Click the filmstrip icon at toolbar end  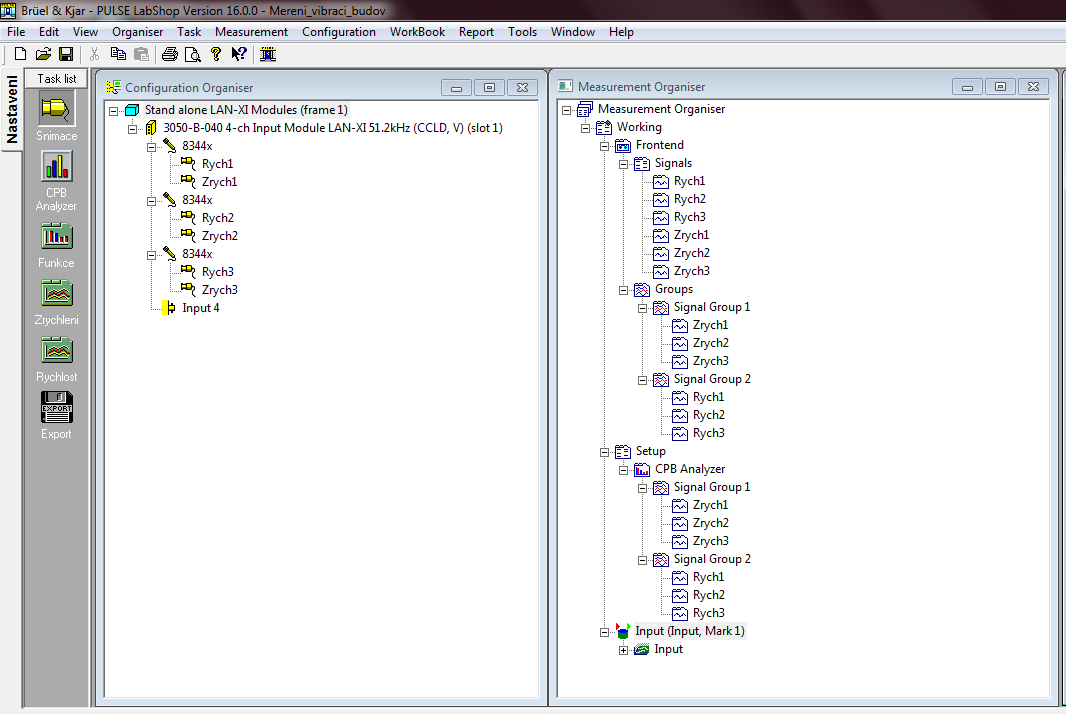(268, 54)
